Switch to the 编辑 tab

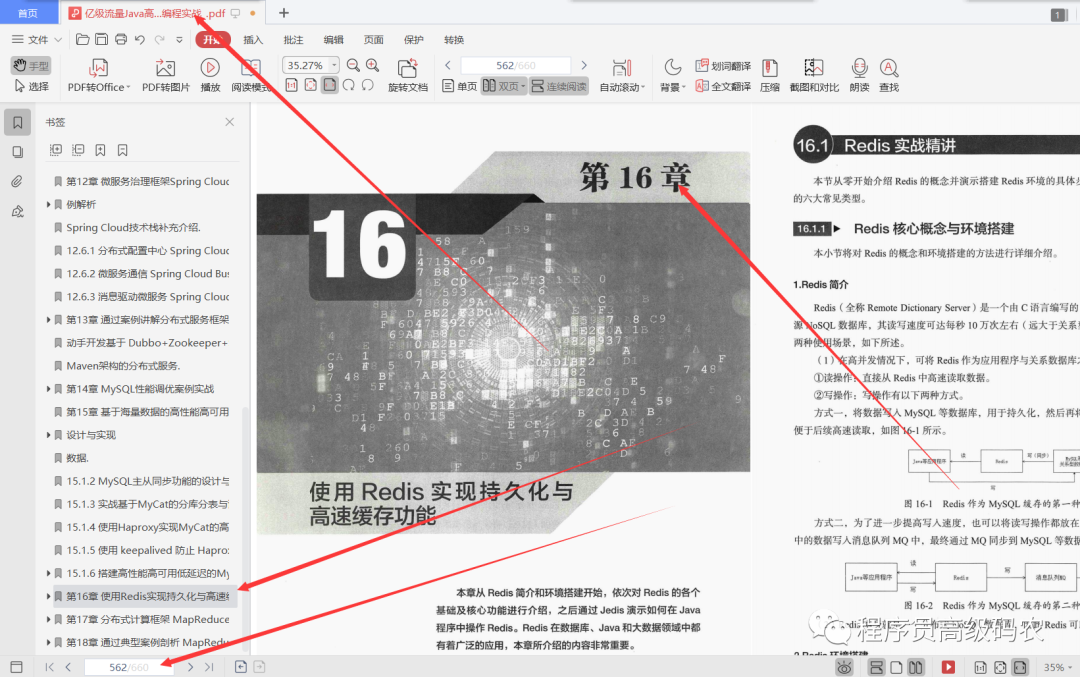[333, 40]
